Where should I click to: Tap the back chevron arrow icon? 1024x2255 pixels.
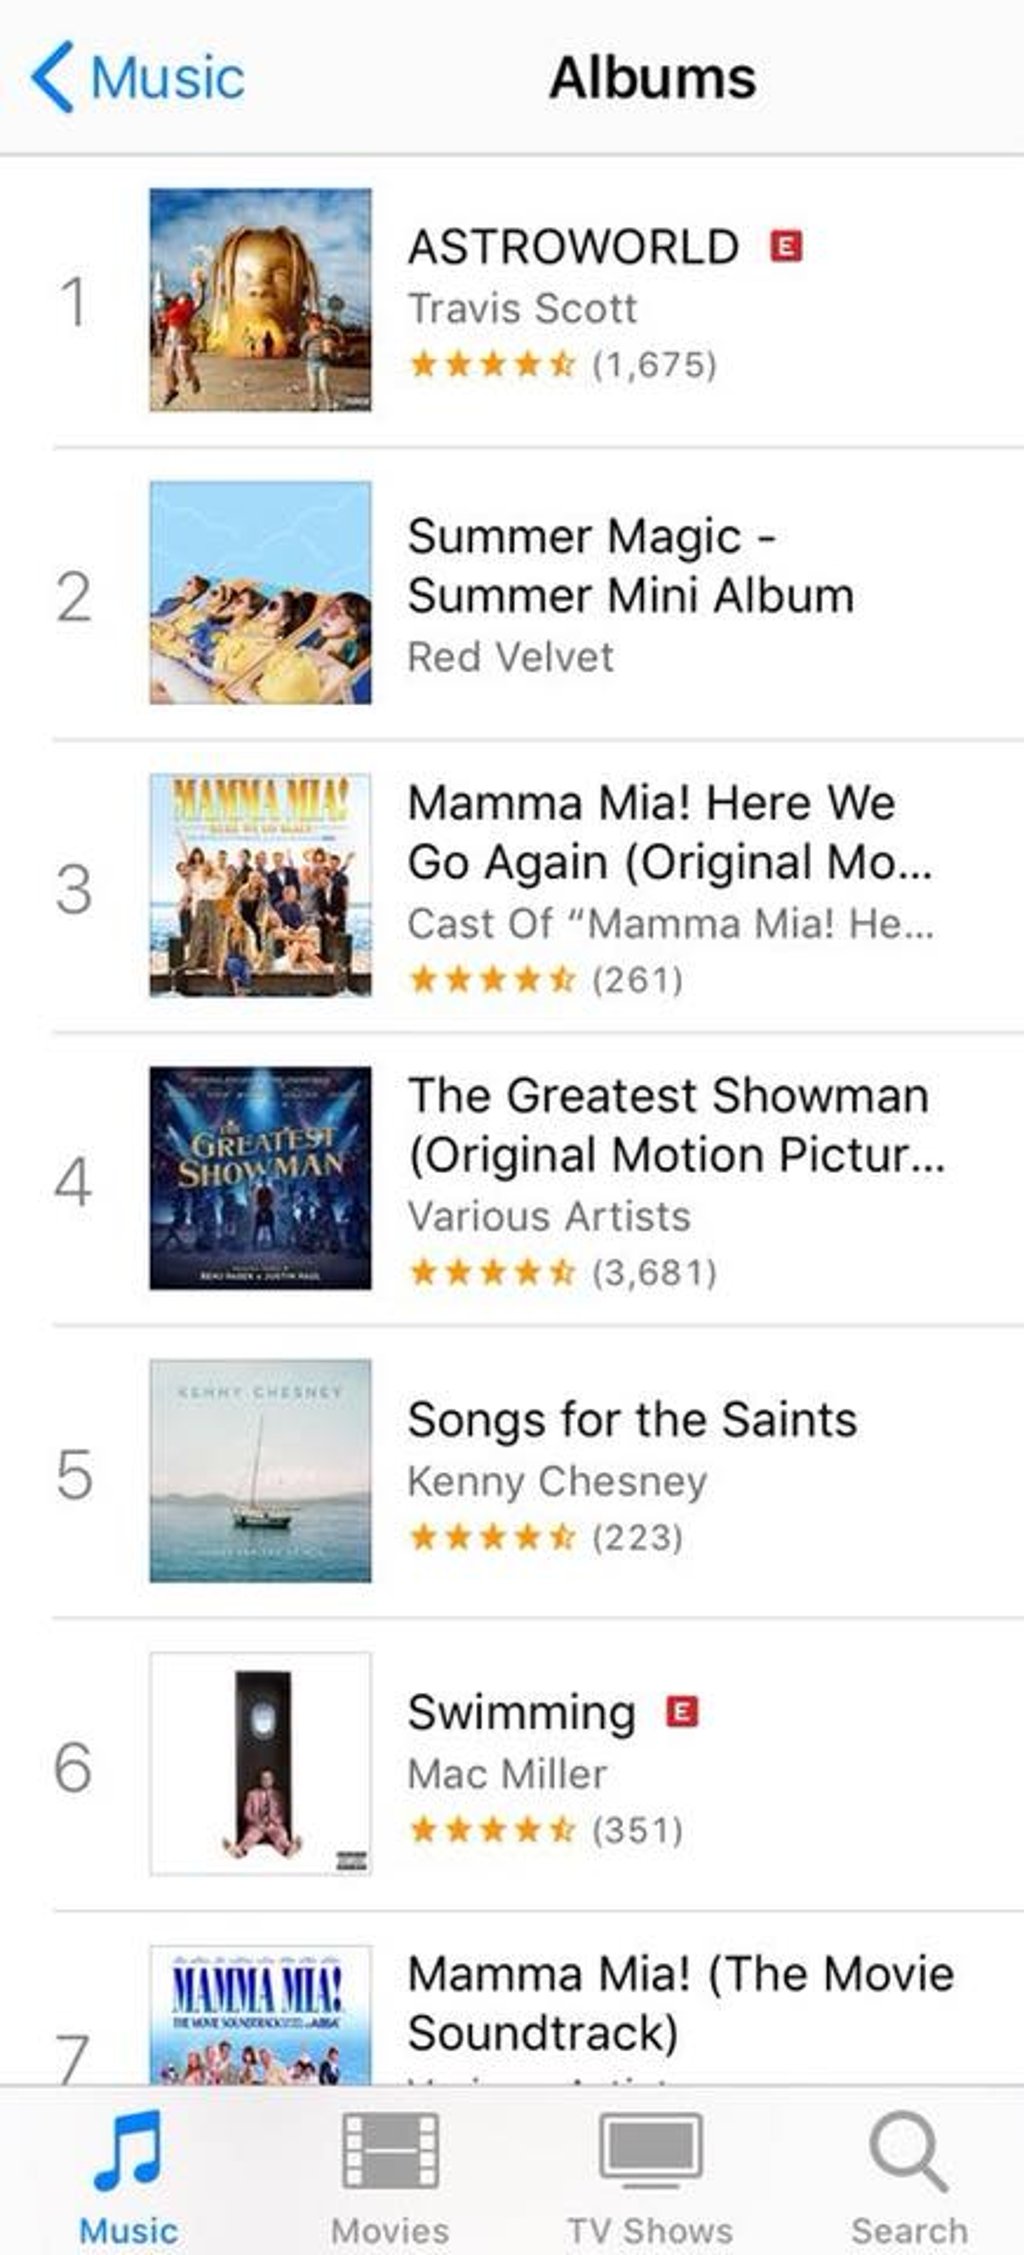[53, 78]
